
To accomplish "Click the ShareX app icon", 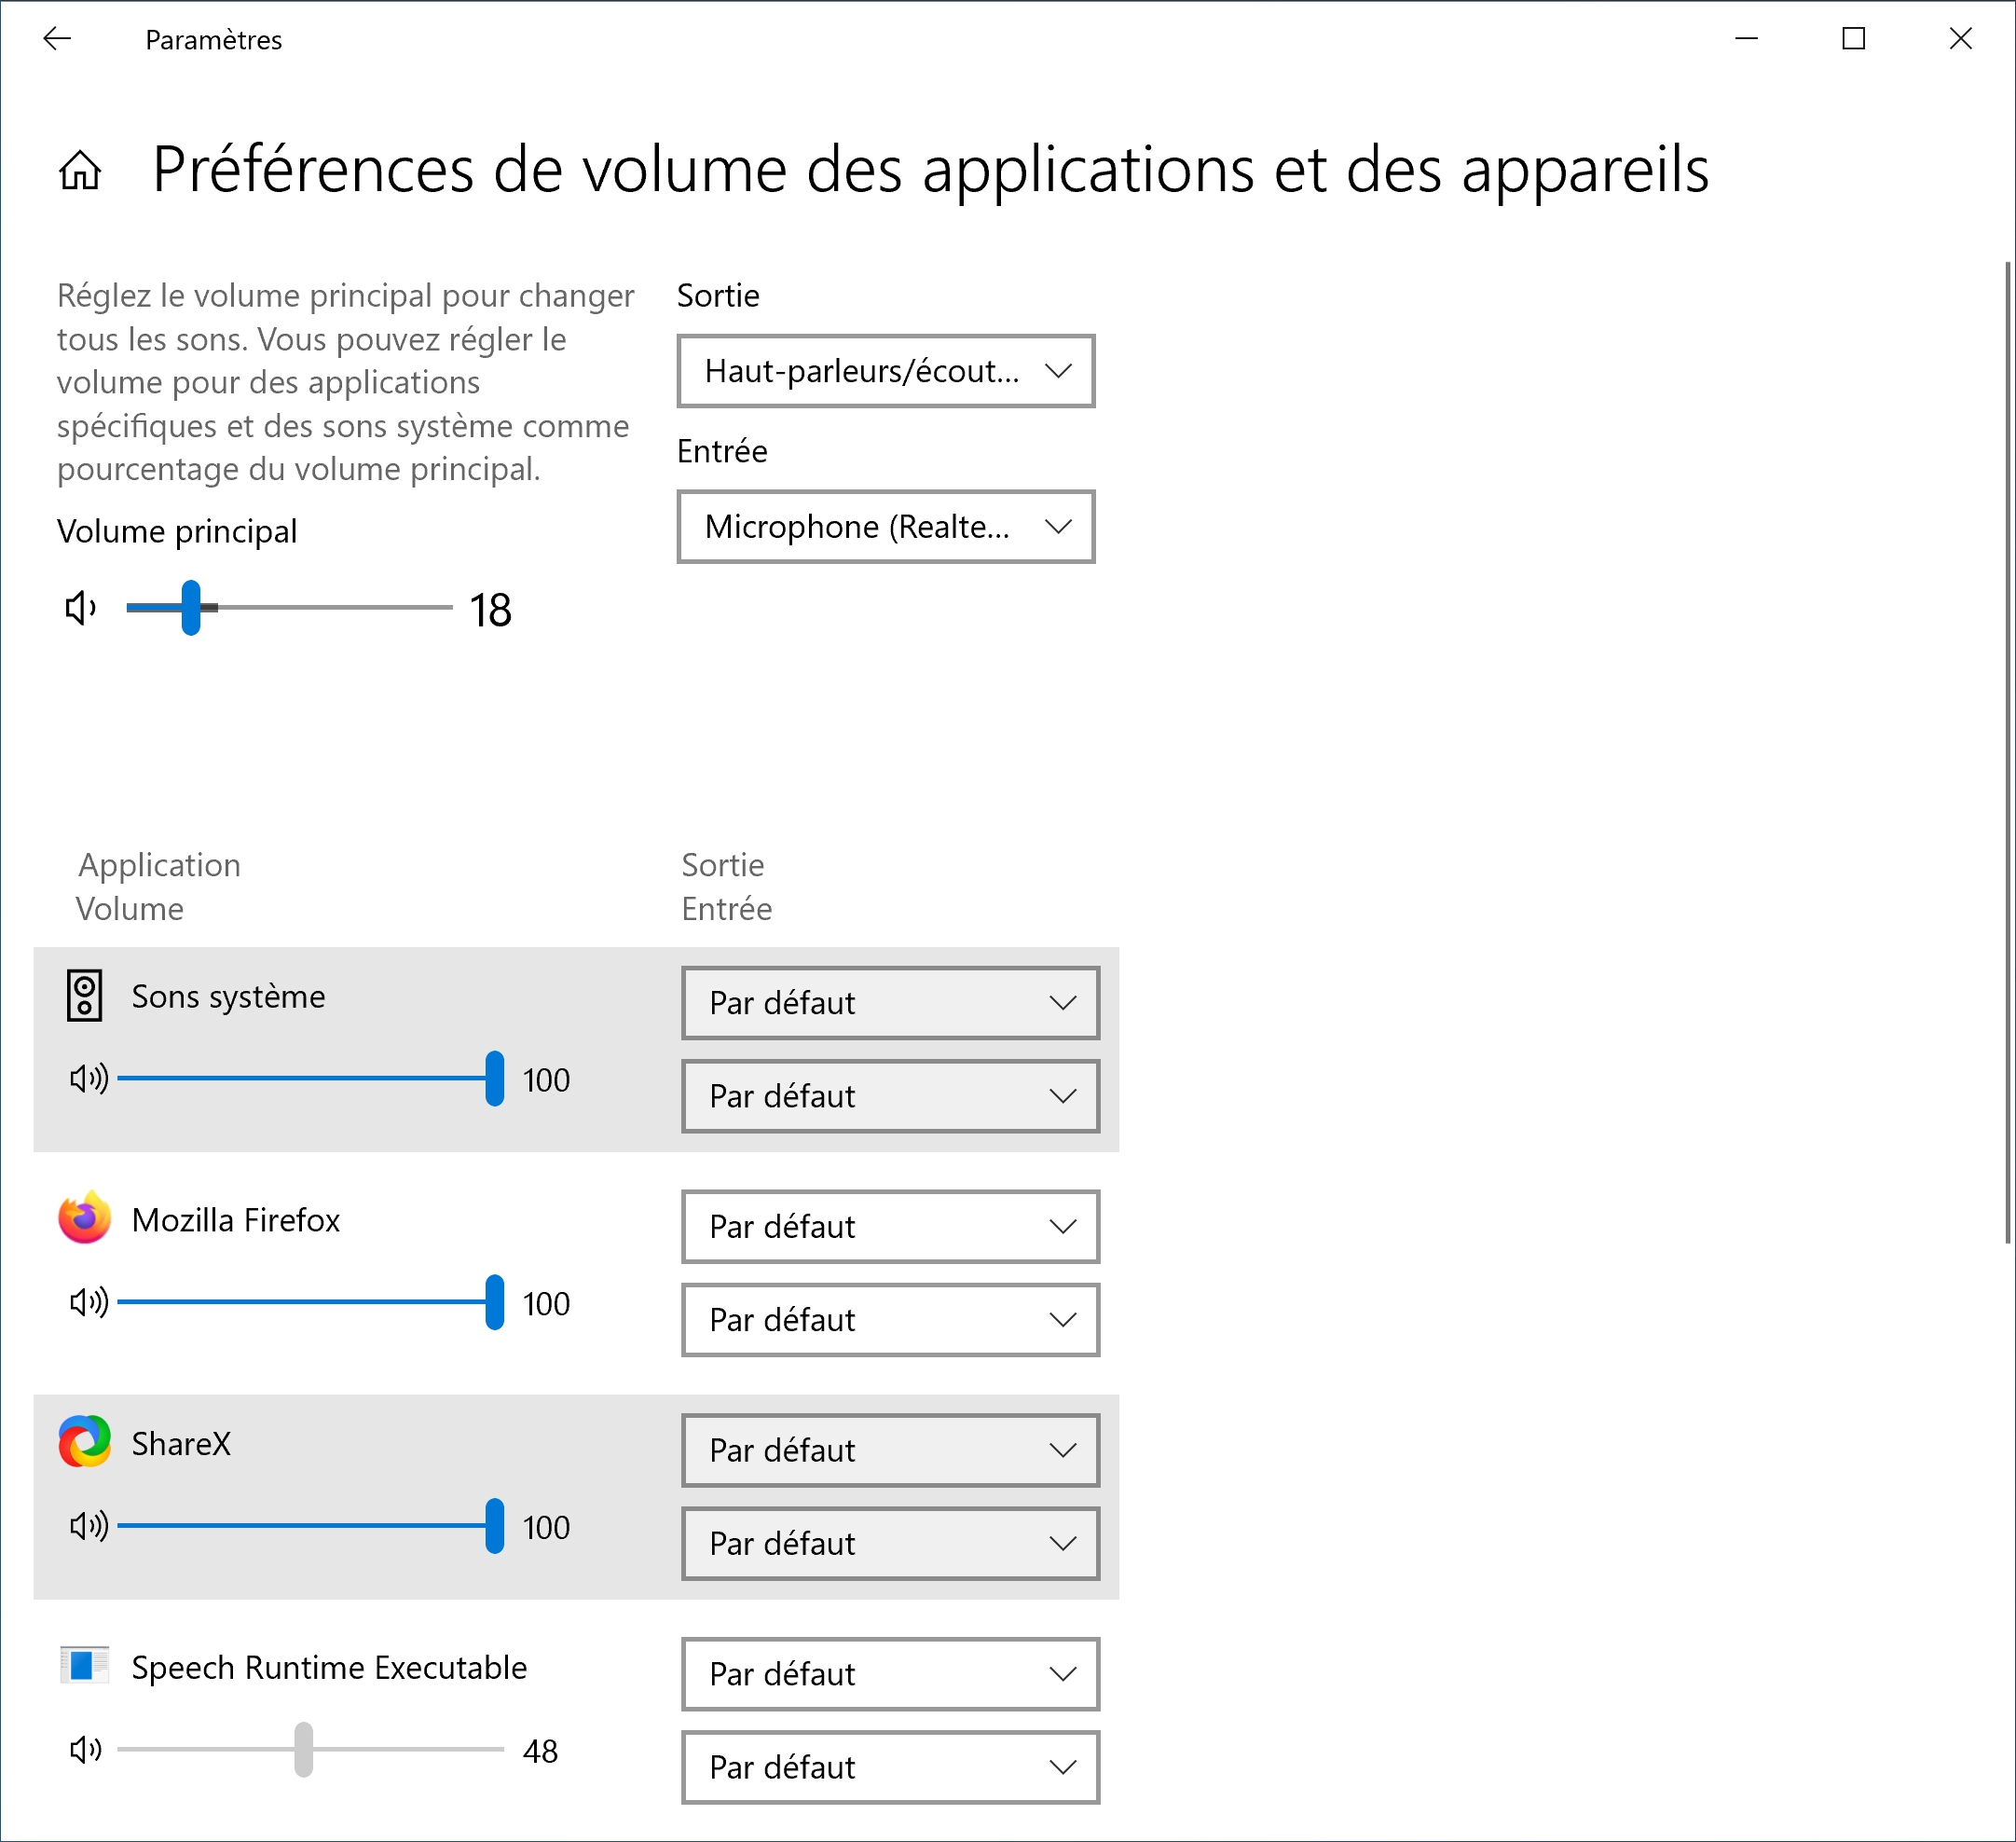I will click(x=84, y=1442).
